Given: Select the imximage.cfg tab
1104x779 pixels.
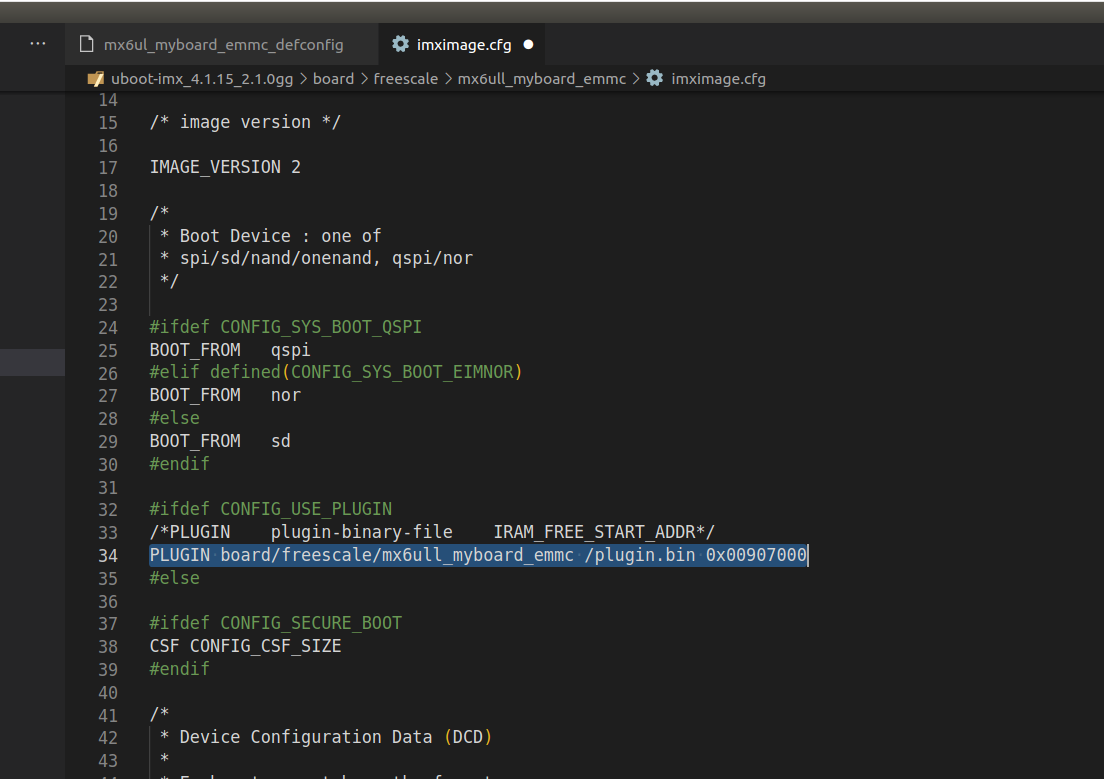Looking at the screenshot, I should click(x=463, y=44).
